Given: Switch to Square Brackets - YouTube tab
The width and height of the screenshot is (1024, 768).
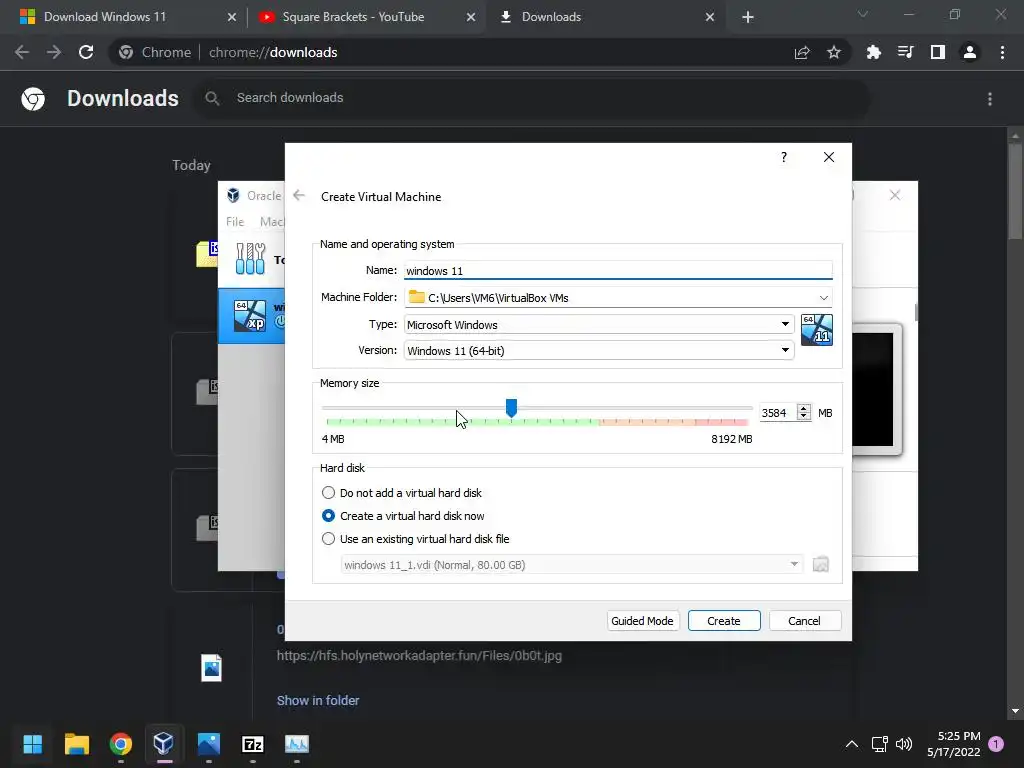Looking at the screenshot, I should point(366,17).
